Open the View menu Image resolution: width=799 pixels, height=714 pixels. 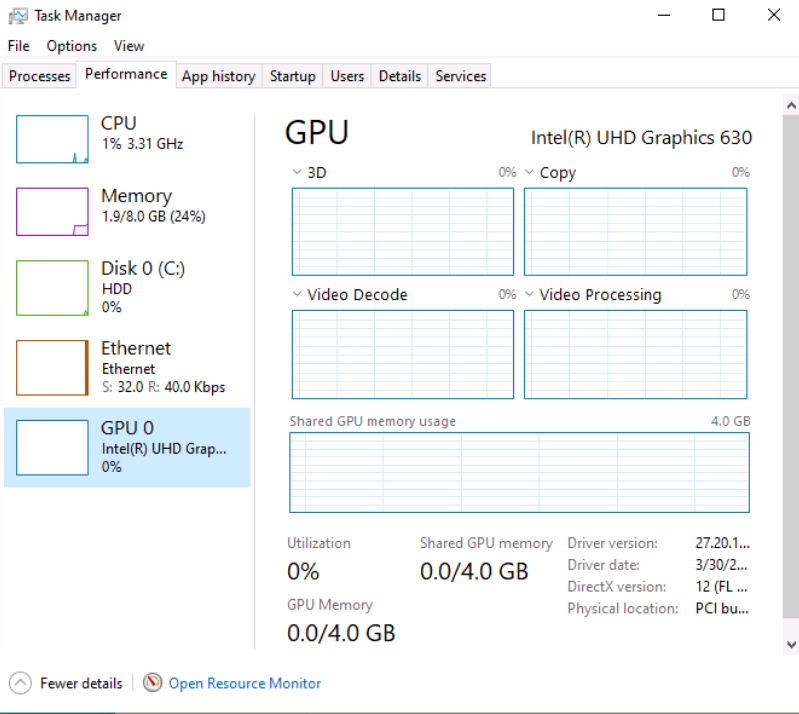(129, 46)
